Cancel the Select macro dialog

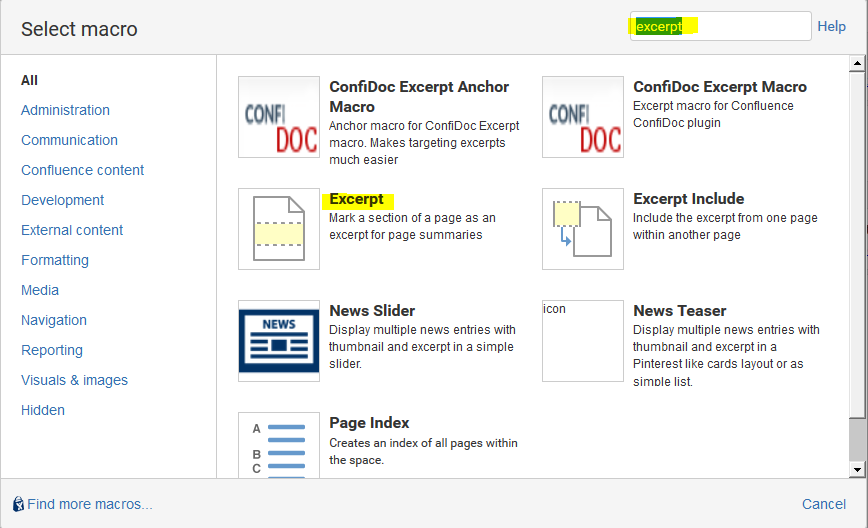[824, 504]
